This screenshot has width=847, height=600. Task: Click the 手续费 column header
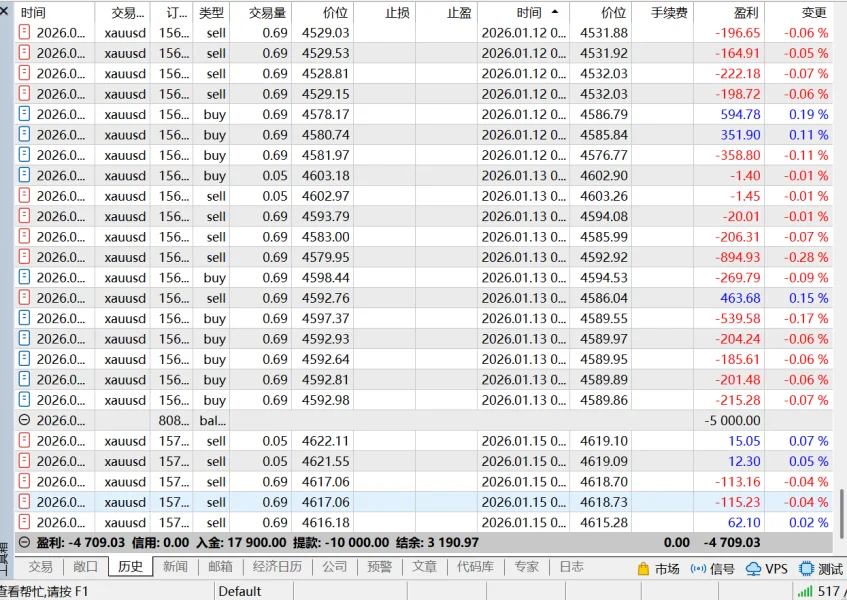point(663,12)
